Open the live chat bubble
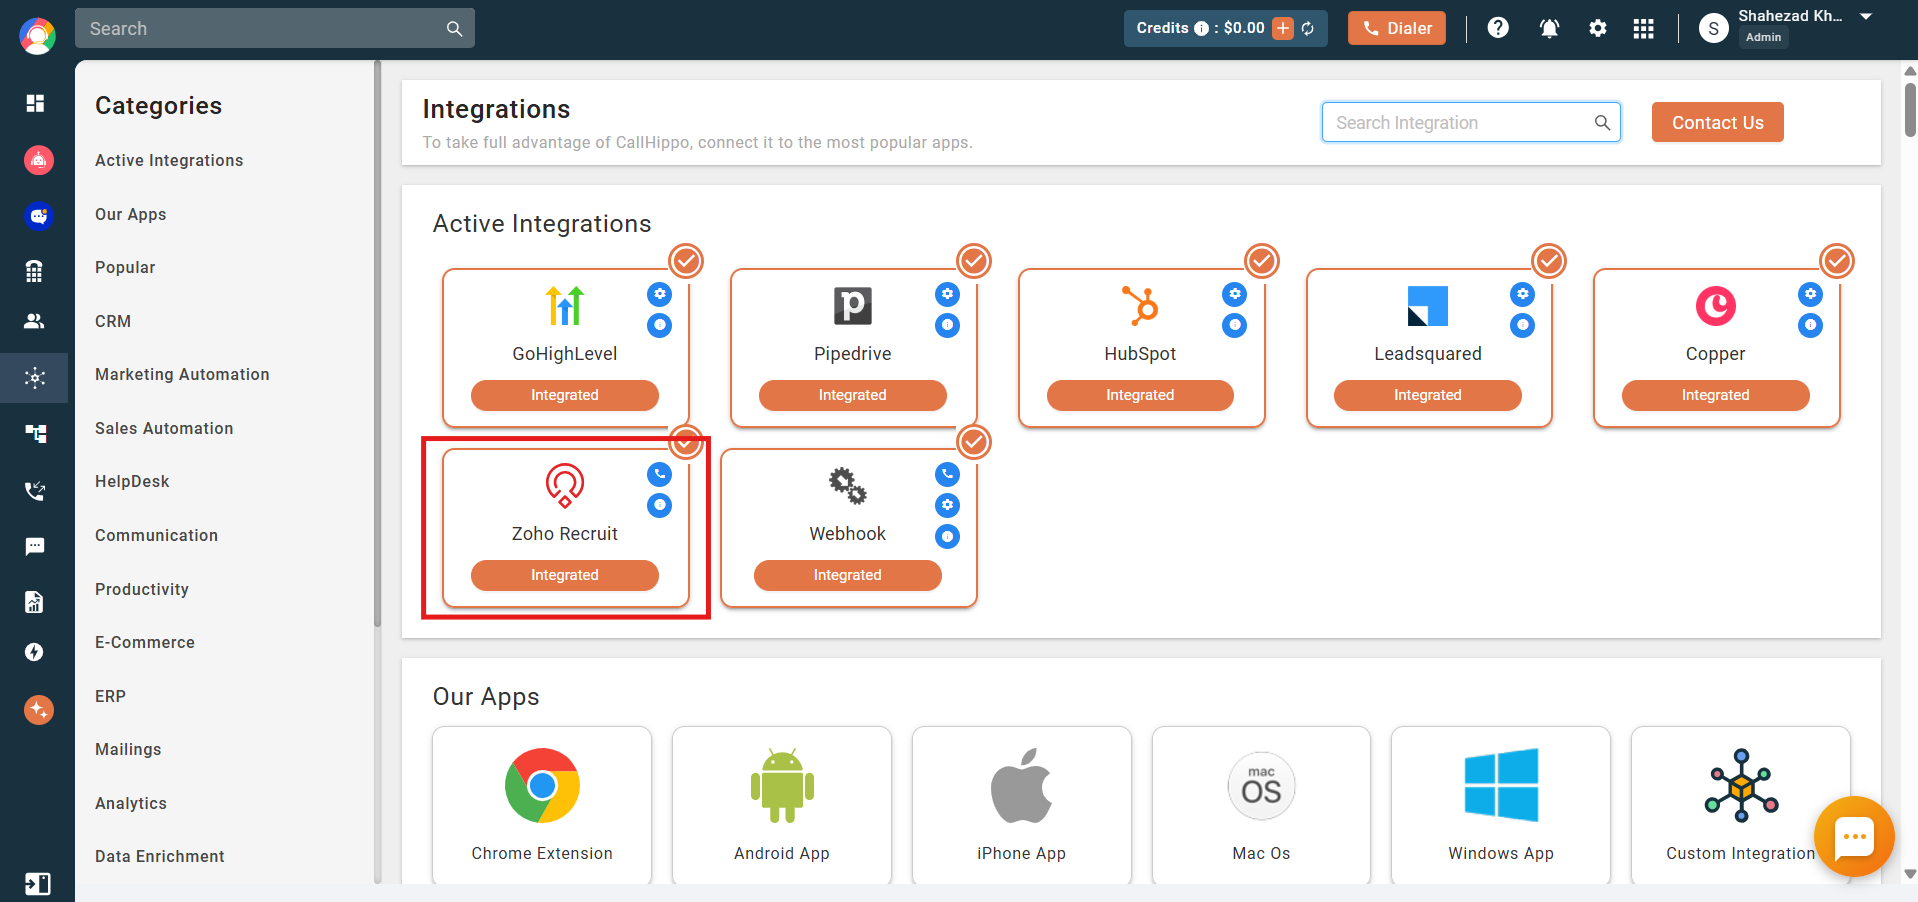This screenshot has width=1918, height=902. click(x=1854, y=837)
